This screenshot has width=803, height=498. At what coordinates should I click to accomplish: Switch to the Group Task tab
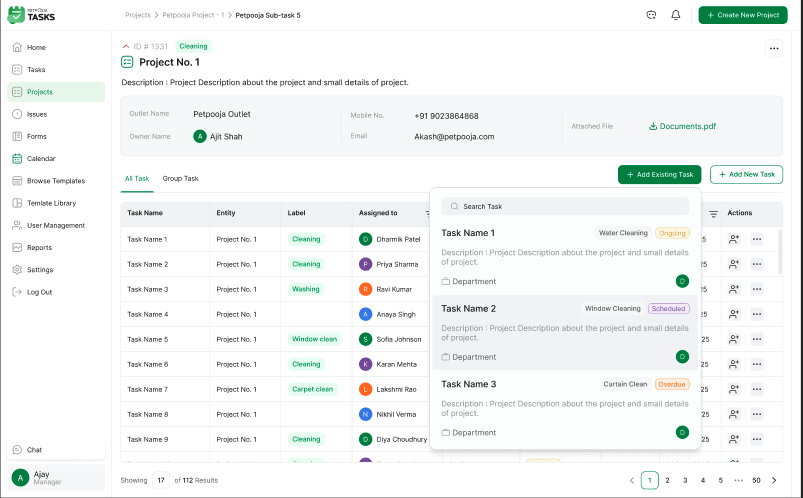tap(180, 179)
